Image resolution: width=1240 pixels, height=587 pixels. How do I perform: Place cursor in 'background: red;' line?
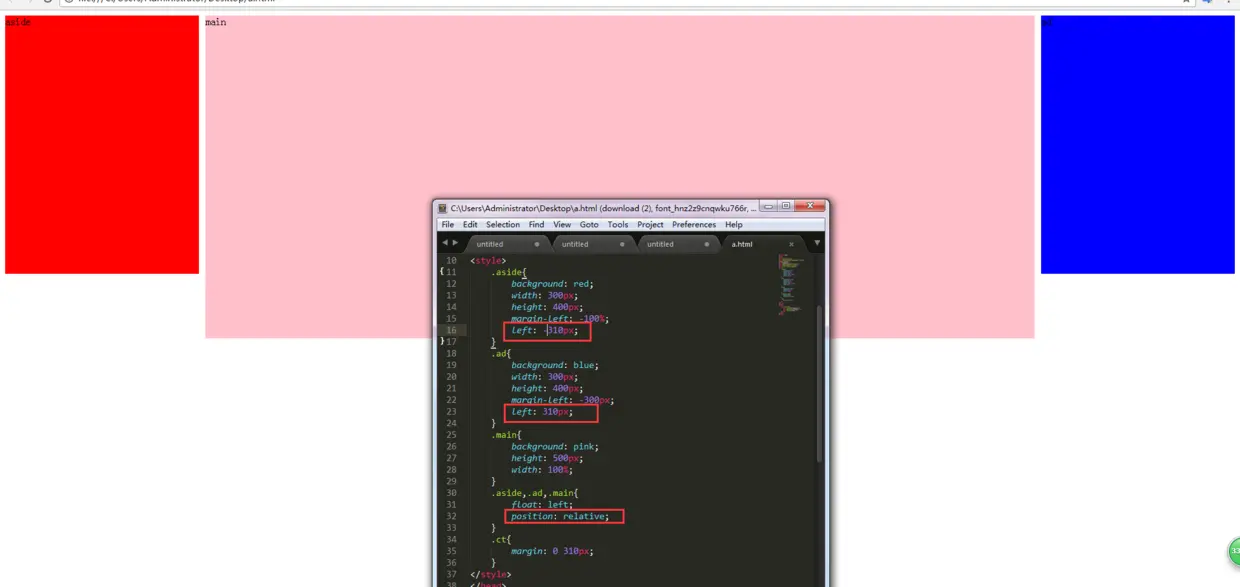coord(553,284)
